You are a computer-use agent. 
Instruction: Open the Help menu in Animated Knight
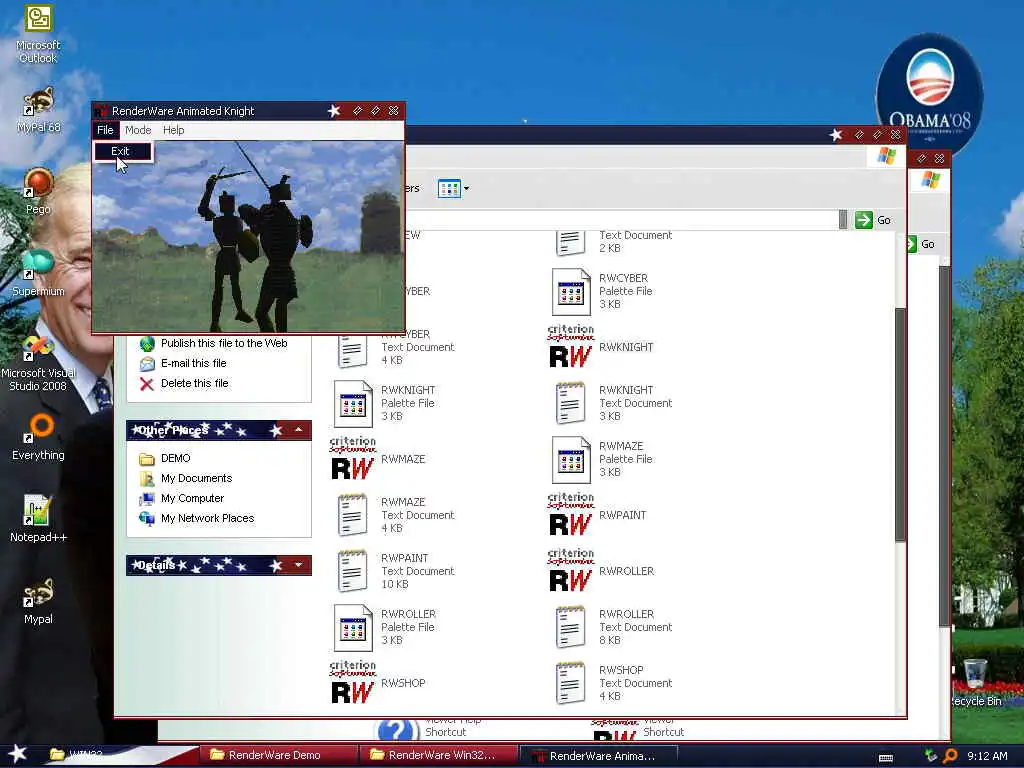(174, 130)
